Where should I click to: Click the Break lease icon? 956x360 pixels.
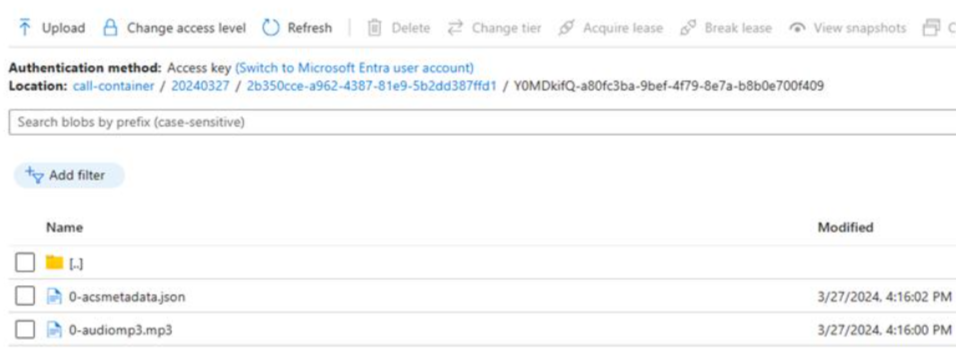pos(688,27)
